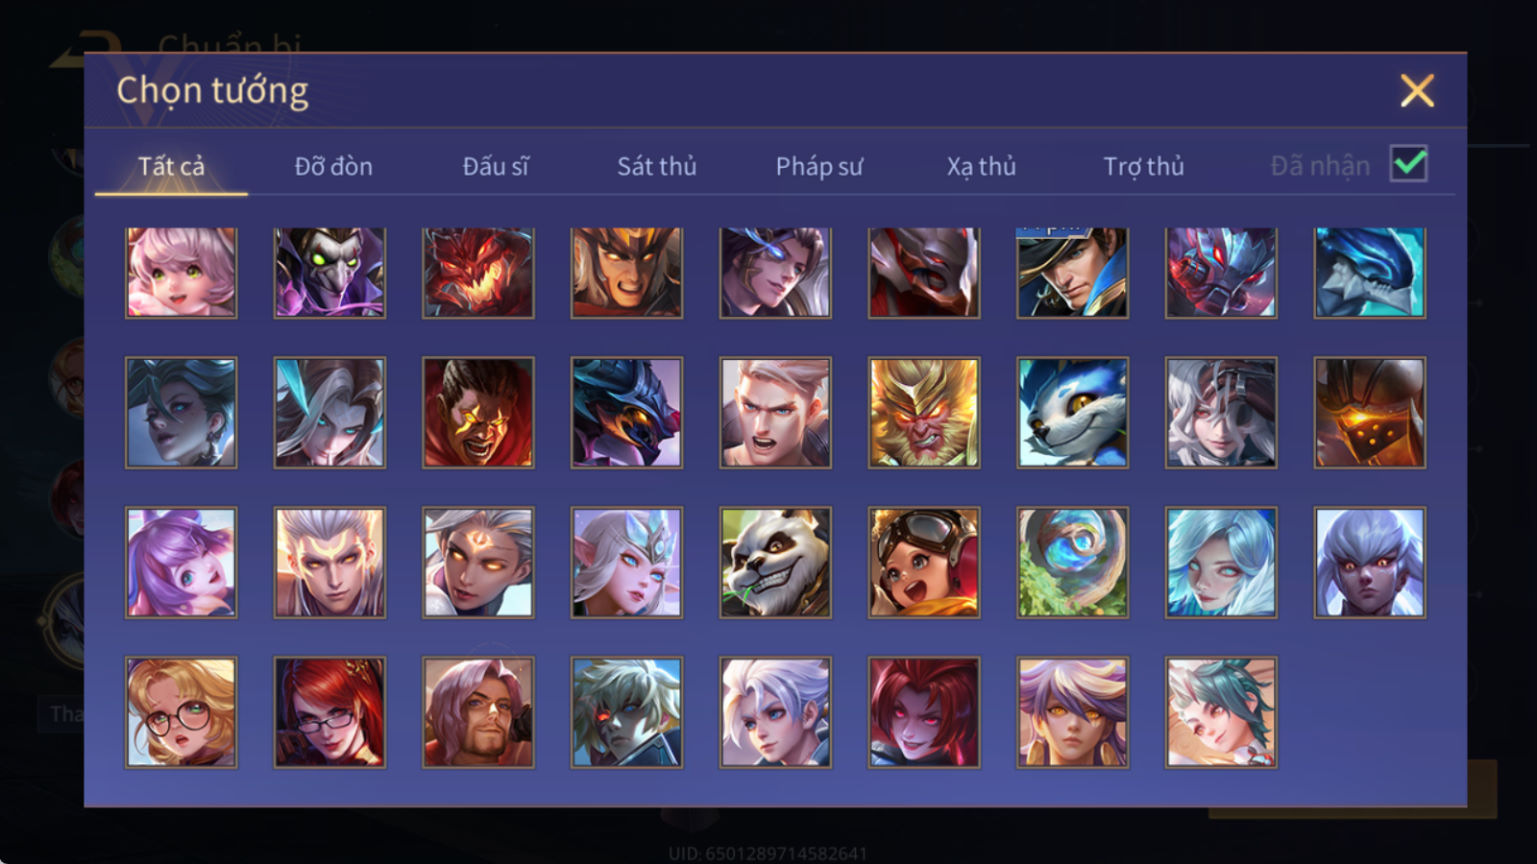Select the Đấu sĩ tab

(495, 166)
